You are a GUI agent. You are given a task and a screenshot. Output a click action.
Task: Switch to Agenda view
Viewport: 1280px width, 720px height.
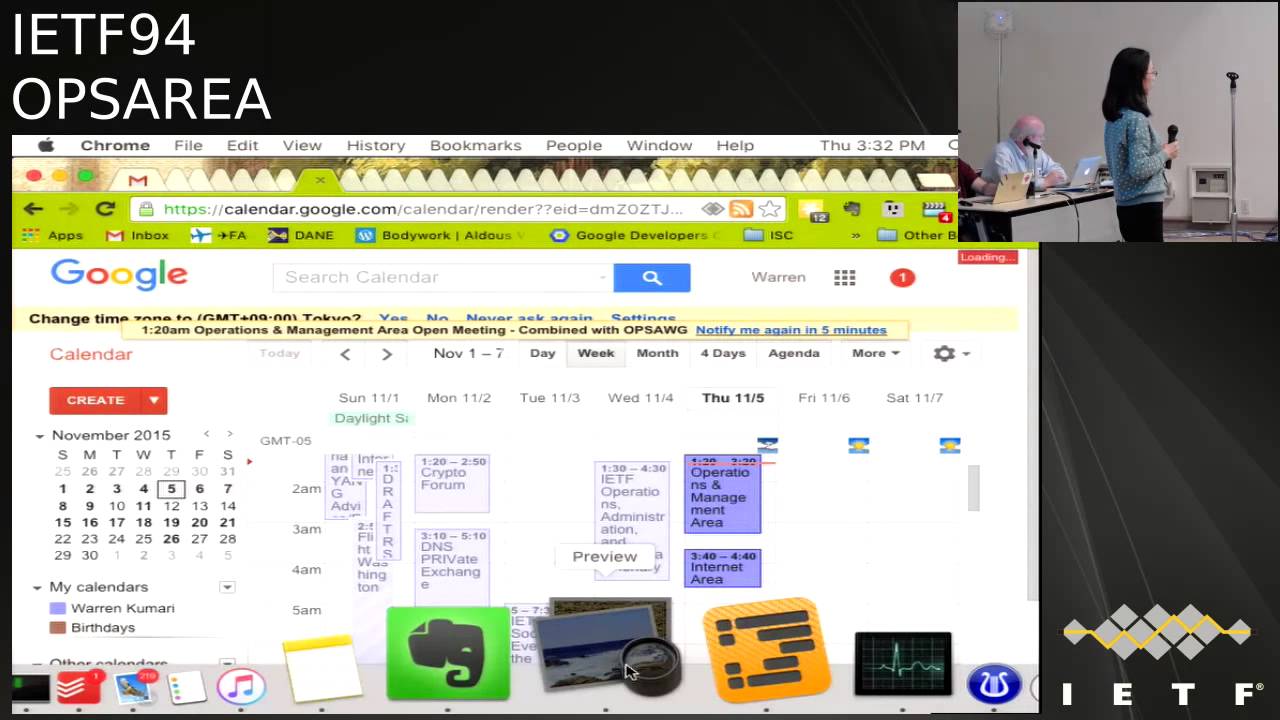pyautogui.click(x=794, y=353)
